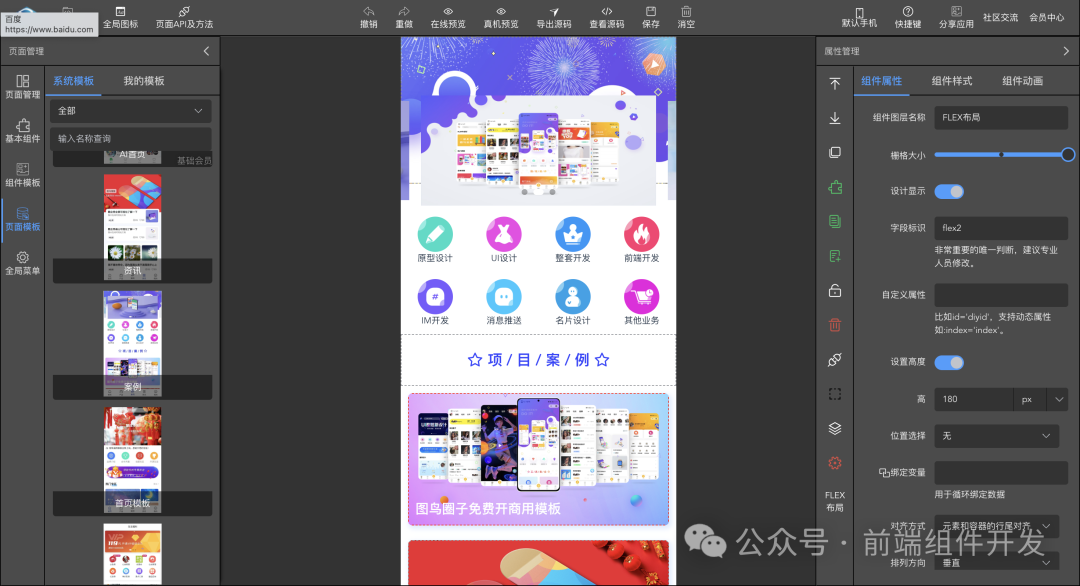Image resolution: width=1080 pixels, height=586 pixels.
Task: Click the layers stack icon
Action: coord(835,428)
